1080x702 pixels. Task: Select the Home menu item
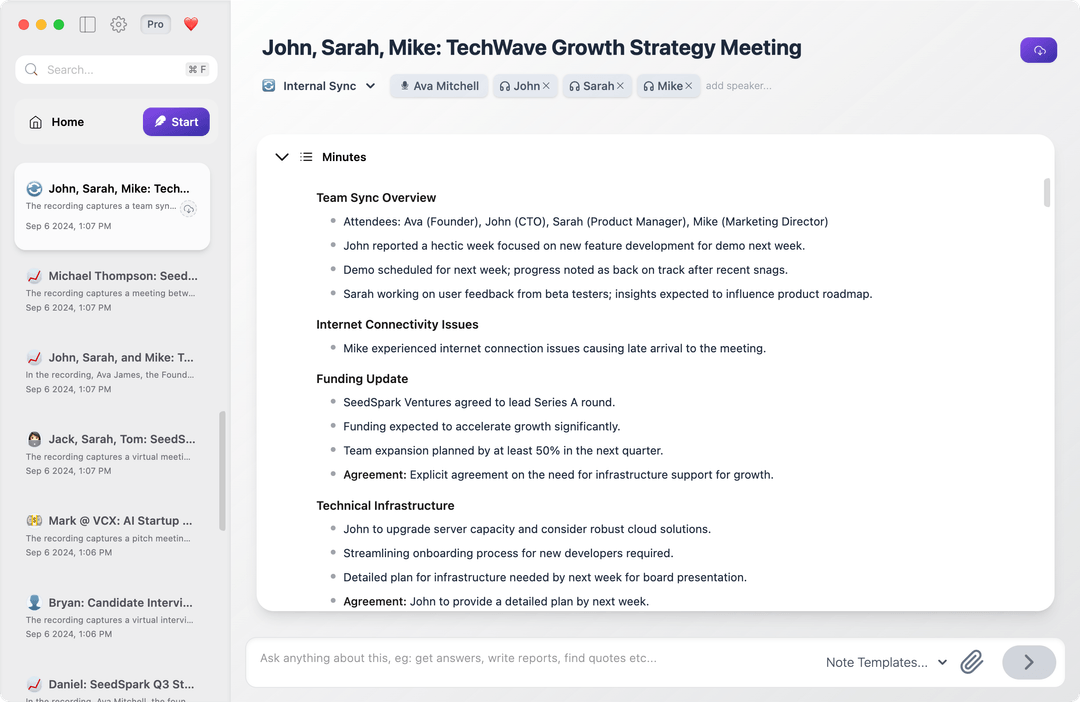(x=67, y=121)
